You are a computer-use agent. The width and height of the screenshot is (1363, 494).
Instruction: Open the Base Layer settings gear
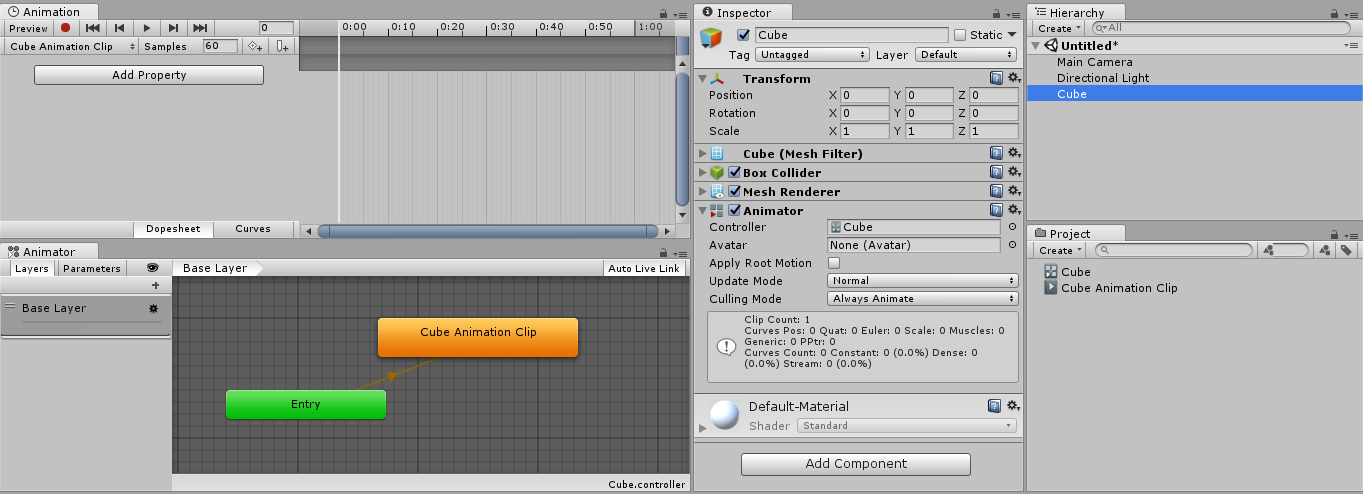pos(153,309)
